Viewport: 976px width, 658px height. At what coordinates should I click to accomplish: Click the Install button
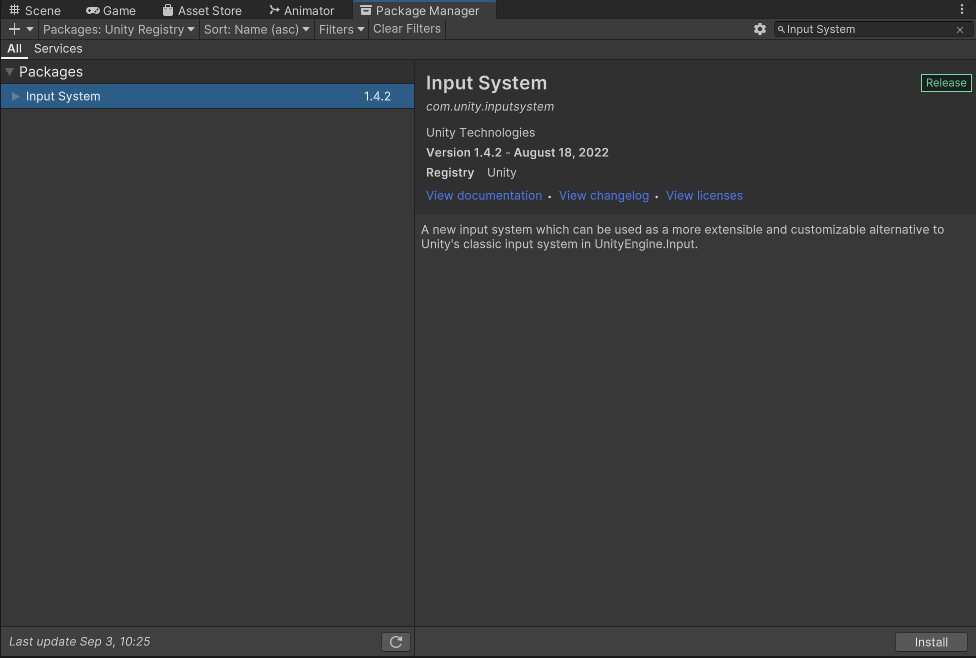(931, 642)
